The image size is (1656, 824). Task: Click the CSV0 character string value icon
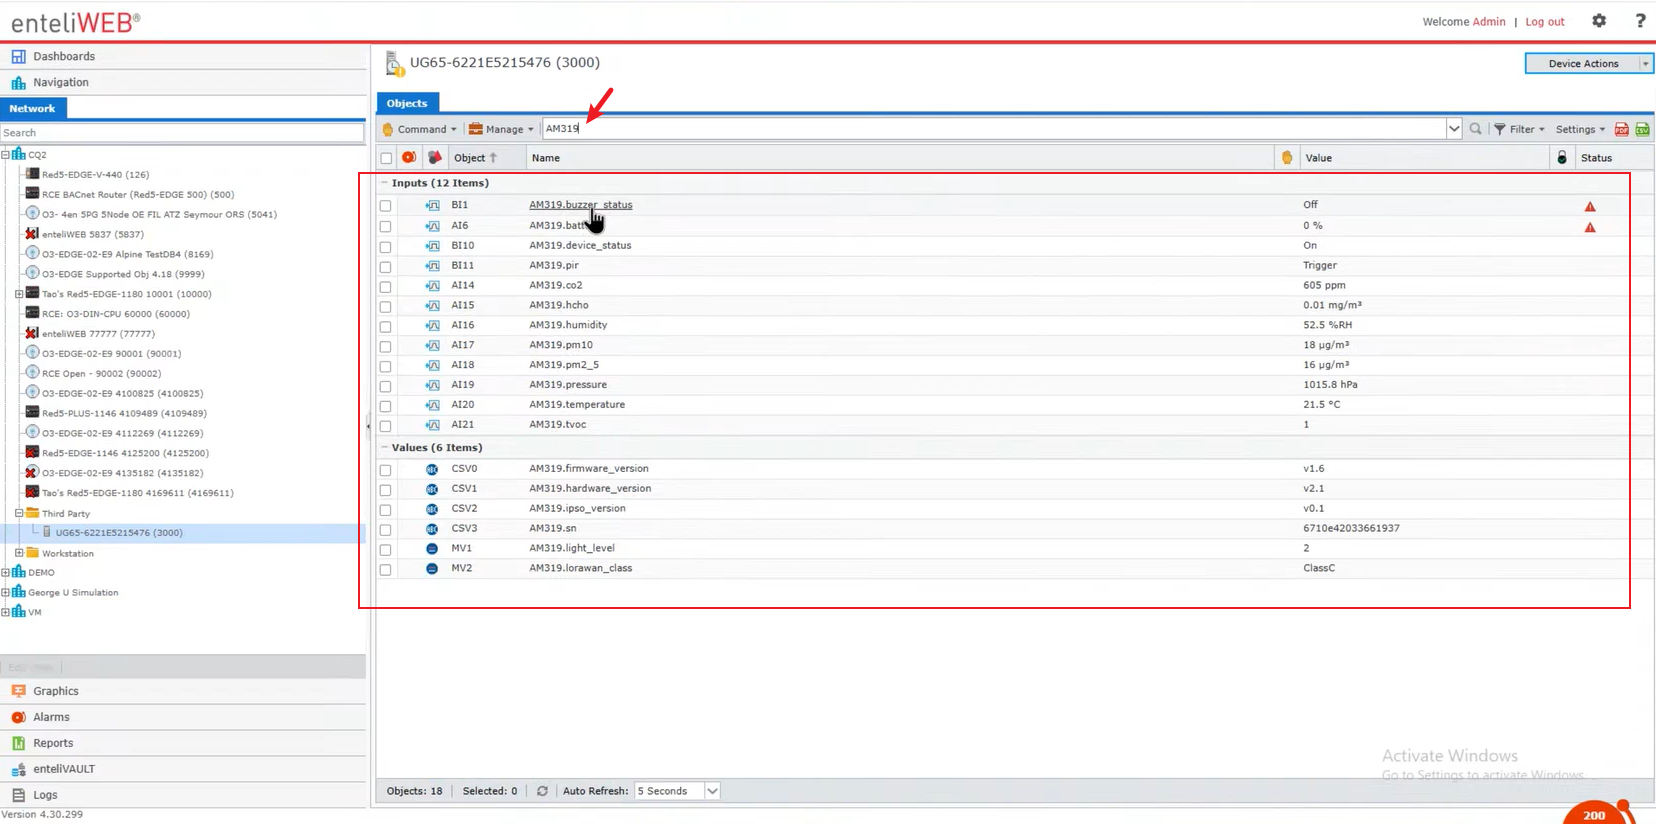click(x=432, y=469)
